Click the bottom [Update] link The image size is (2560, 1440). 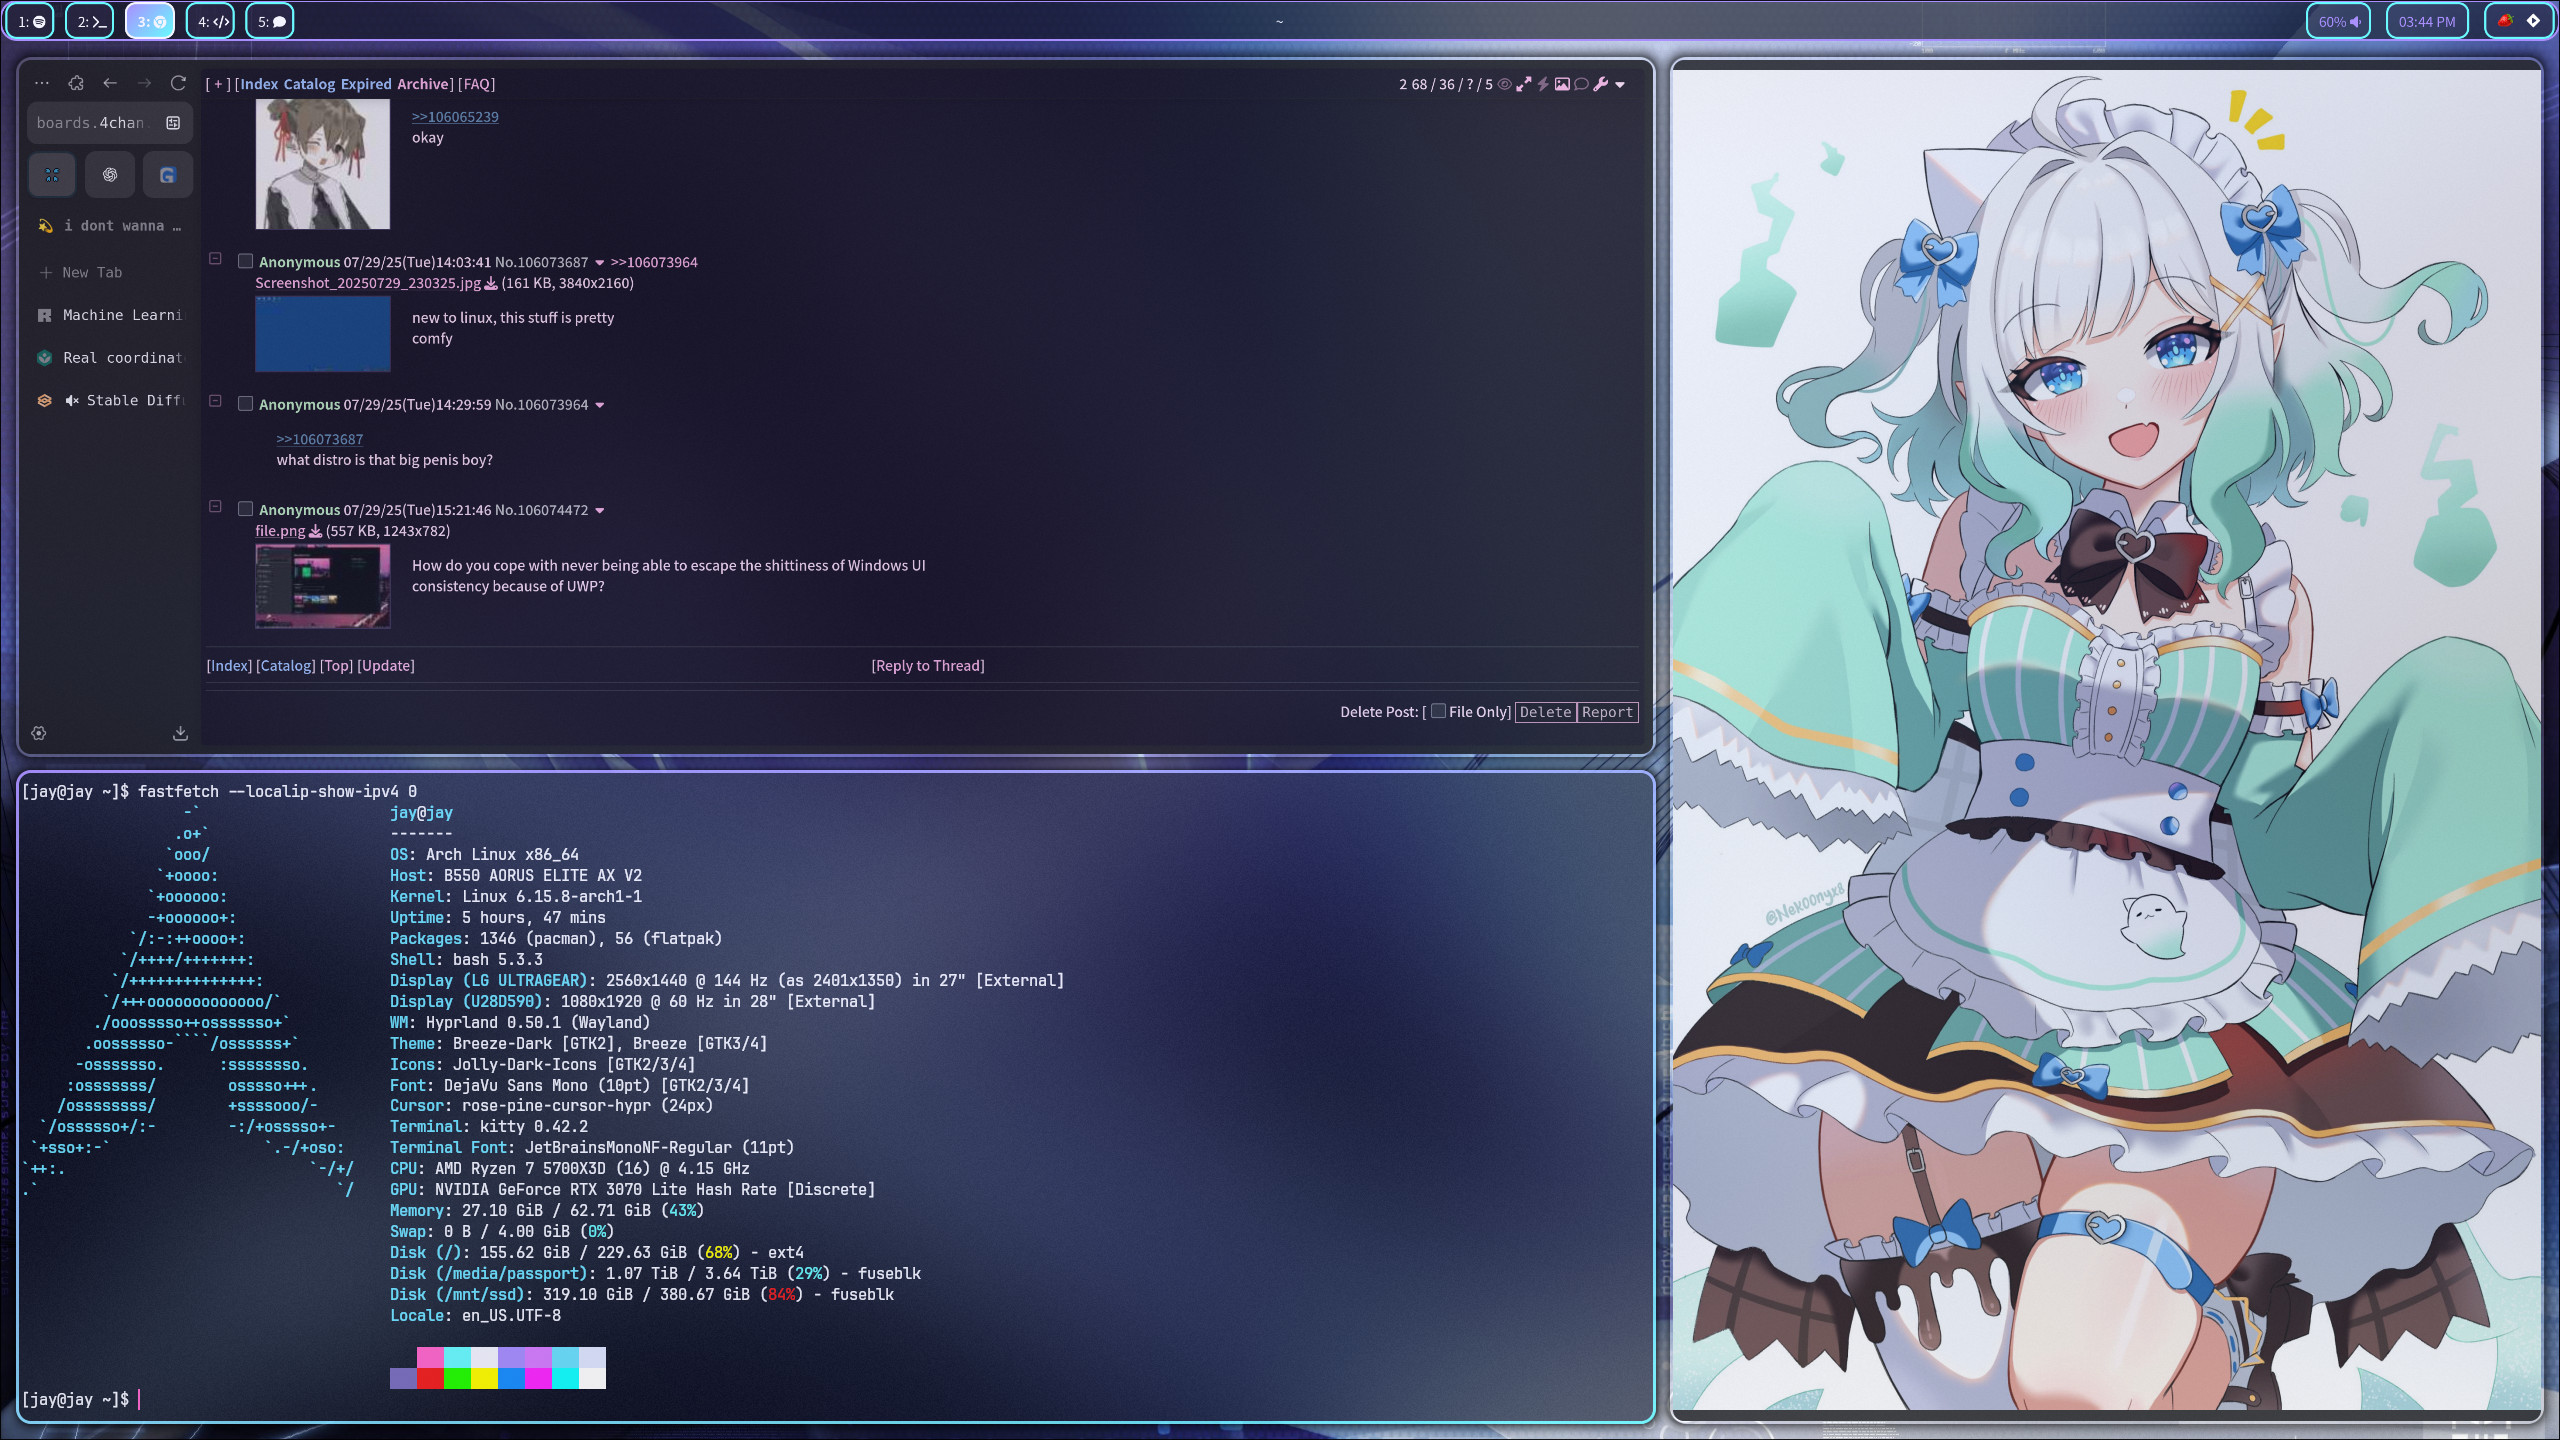point(386,666)
